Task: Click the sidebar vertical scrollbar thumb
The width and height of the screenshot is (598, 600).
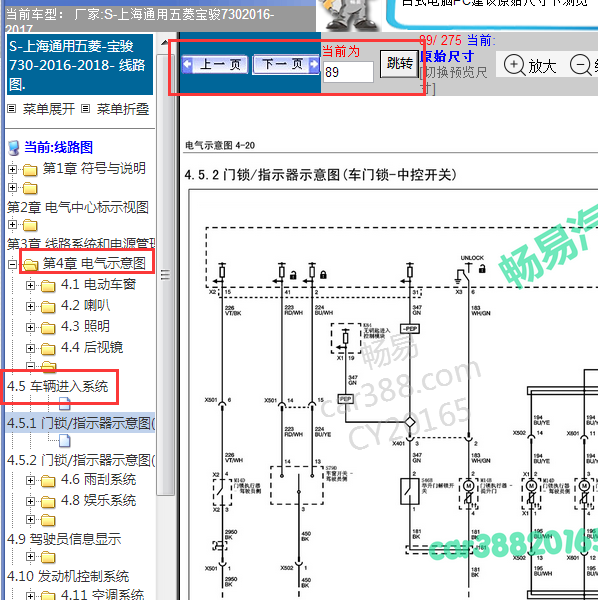Action: 165,274
